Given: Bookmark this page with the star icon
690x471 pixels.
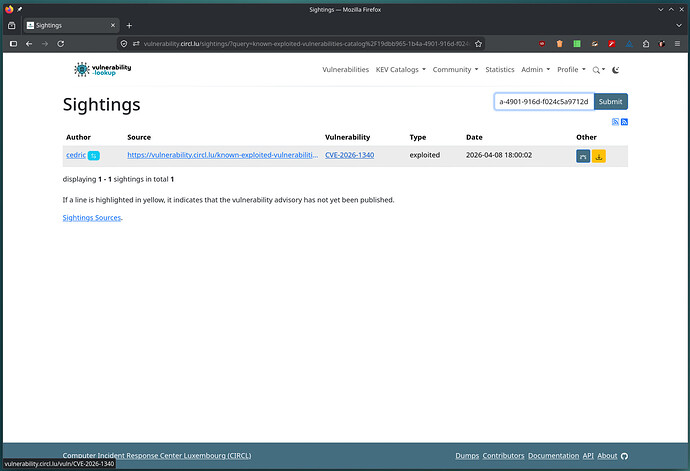Looking at the screenshot, I should (x=479, y=44).
